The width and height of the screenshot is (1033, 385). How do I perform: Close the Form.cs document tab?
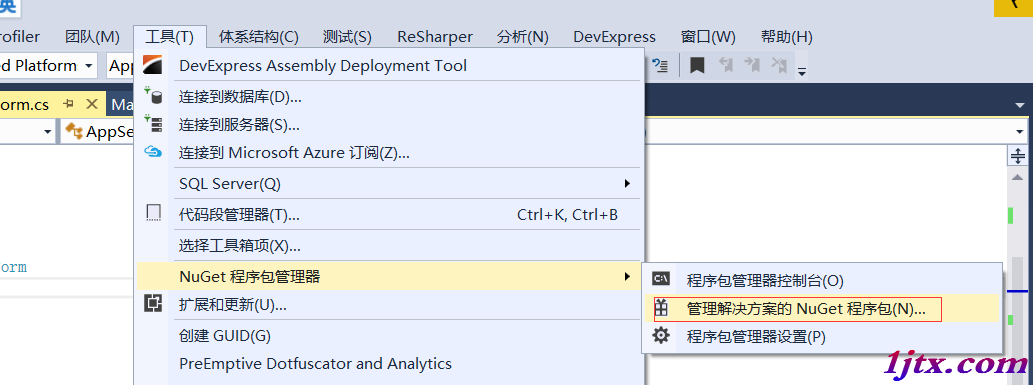point(92,104)
